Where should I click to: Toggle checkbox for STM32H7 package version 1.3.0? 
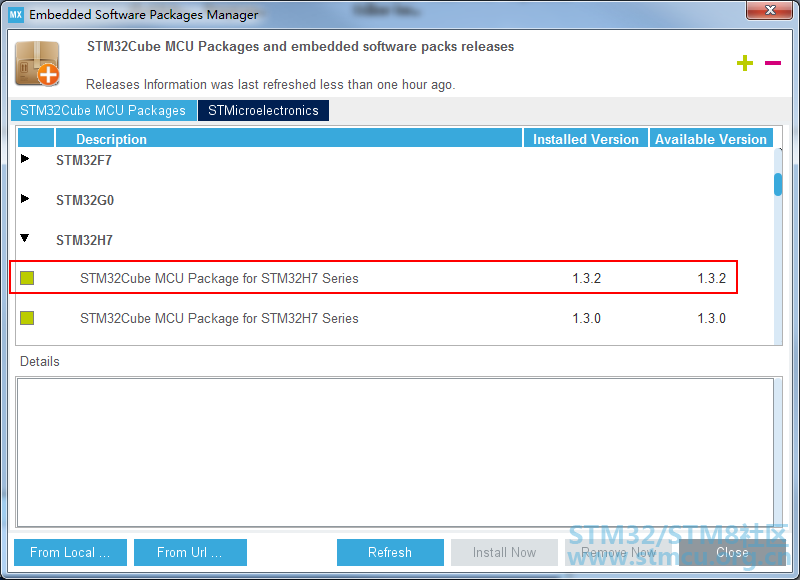coord(27,318)
